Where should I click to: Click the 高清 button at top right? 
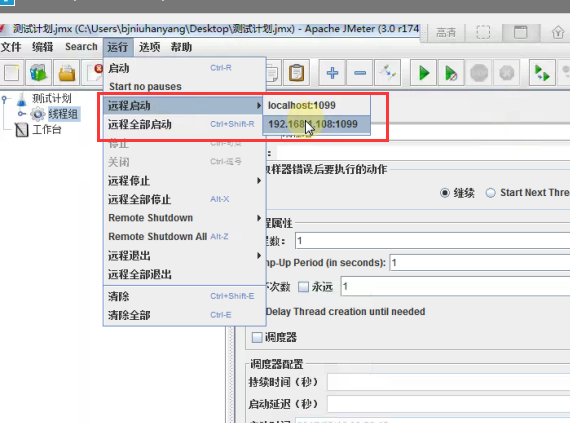(446, 33)
